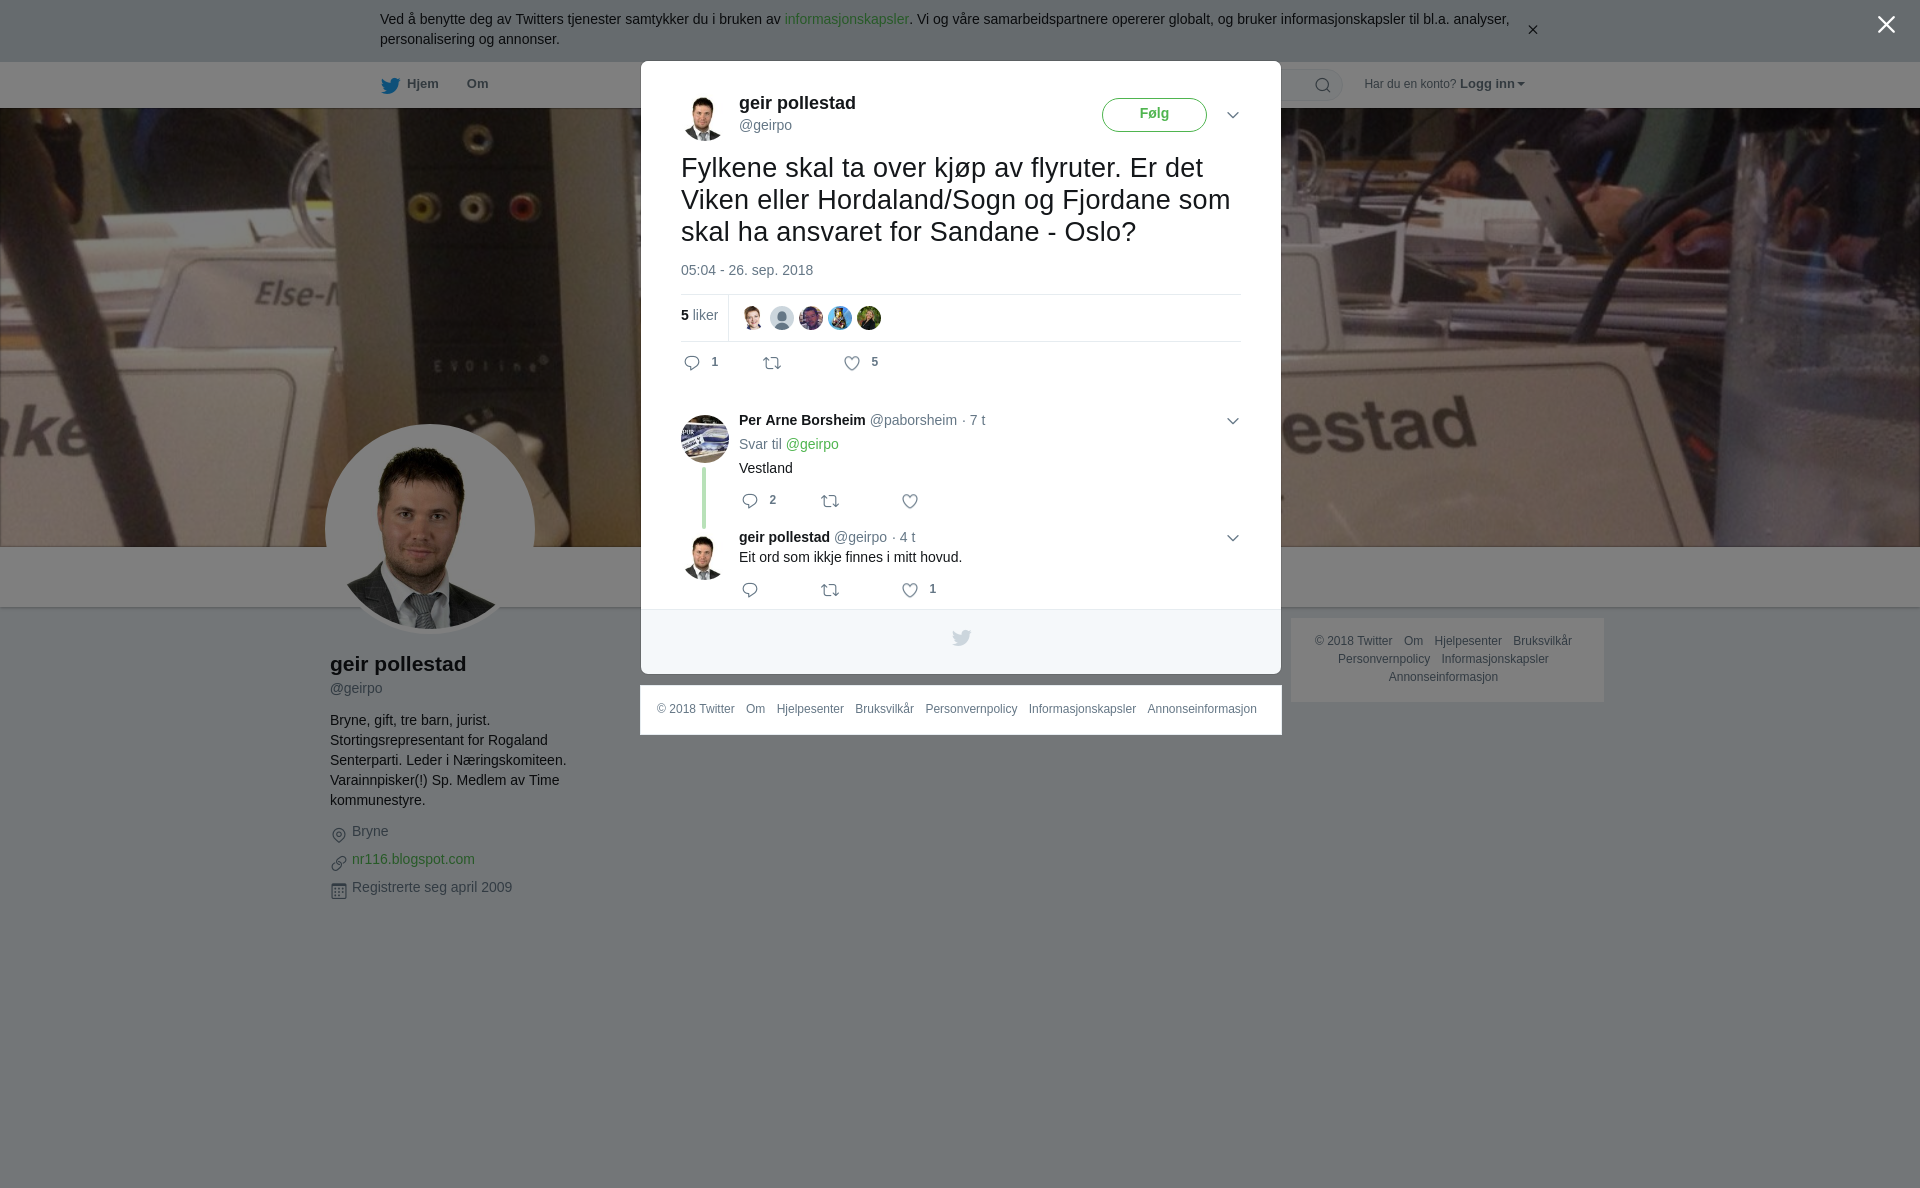Viewport: 1920px width, 1188px height.
Task: Retweet the main tweet about flyruter
Action: point(772,363)
